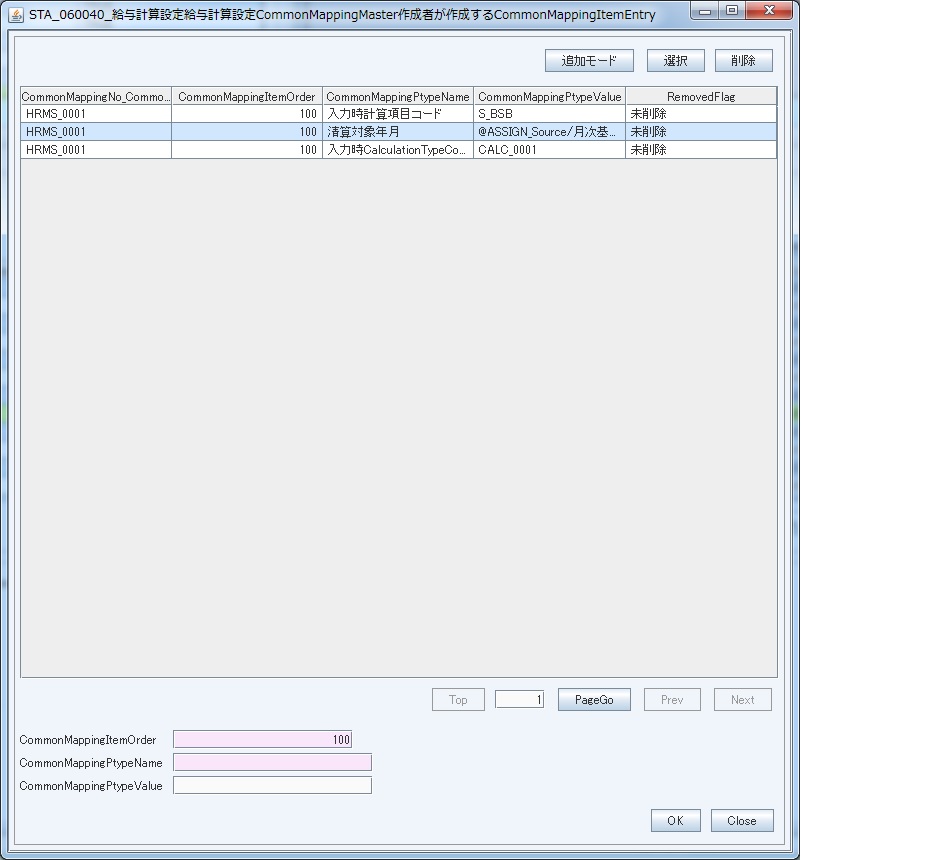Image resolution: width=940 pixels, height=860 pixels.
Task: Select the row with 入力時計算項目コード
Action: click(398, 114)
